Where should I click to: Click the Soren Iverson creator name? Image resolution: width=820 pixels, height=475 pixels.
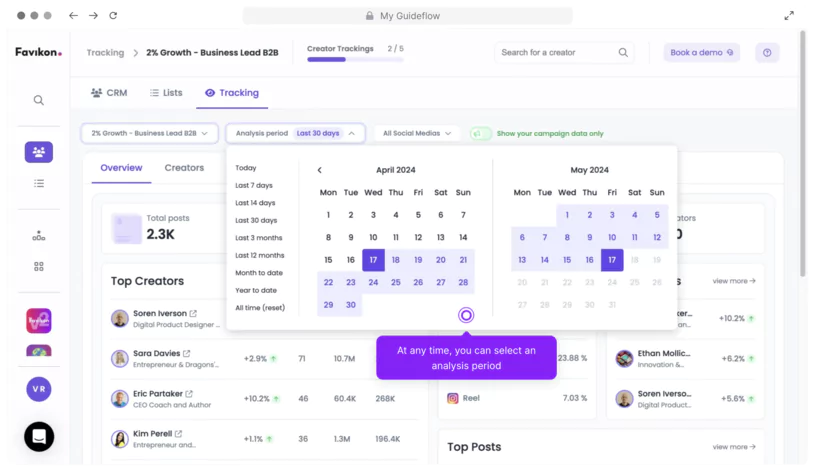click(x=160, y=313)
